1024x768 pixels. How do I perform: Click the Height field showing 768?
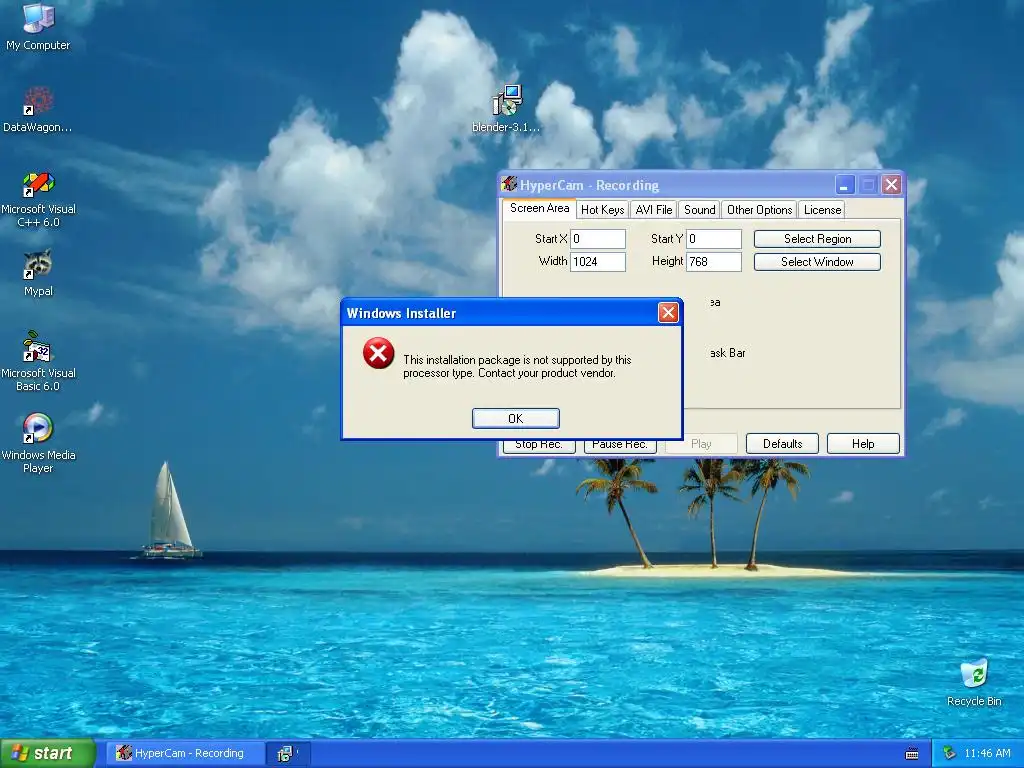(714, 262)
